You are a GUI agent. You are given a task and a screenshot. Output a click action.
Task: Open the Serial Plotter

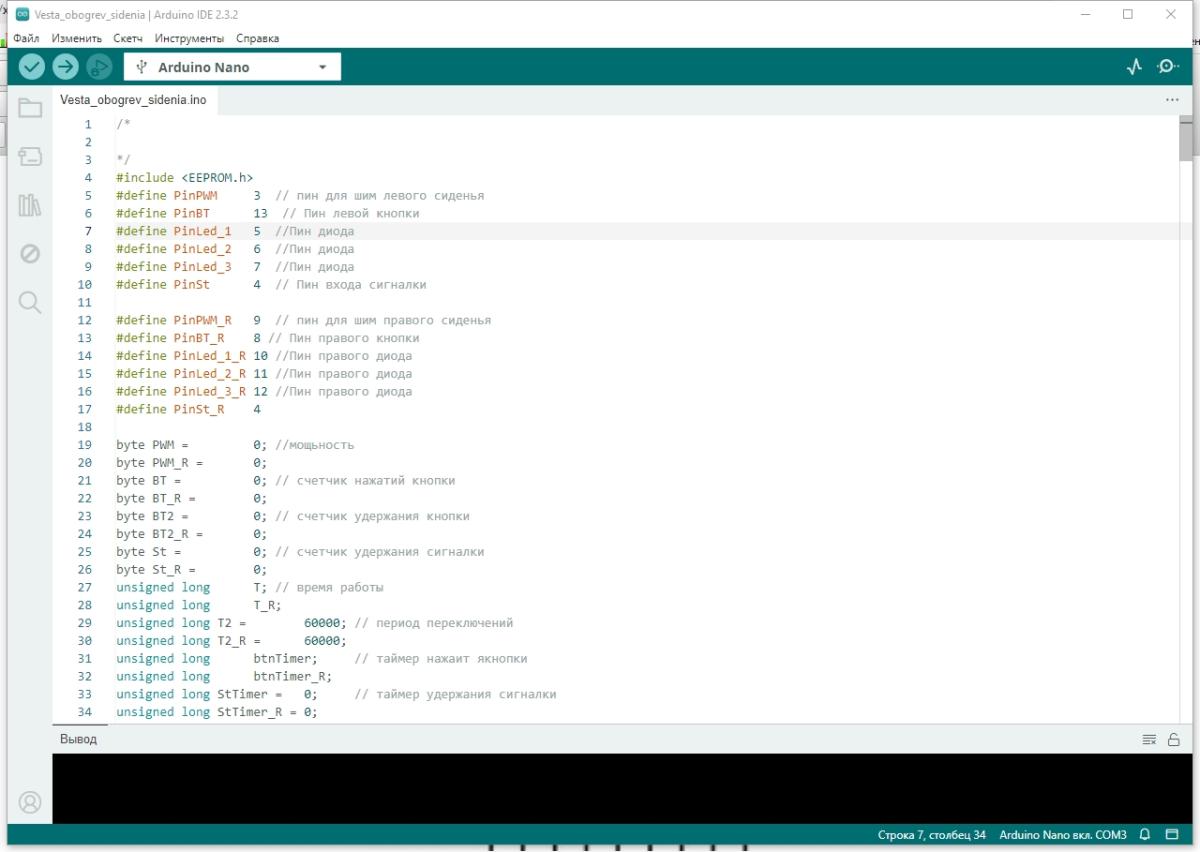coord(1134,67)
